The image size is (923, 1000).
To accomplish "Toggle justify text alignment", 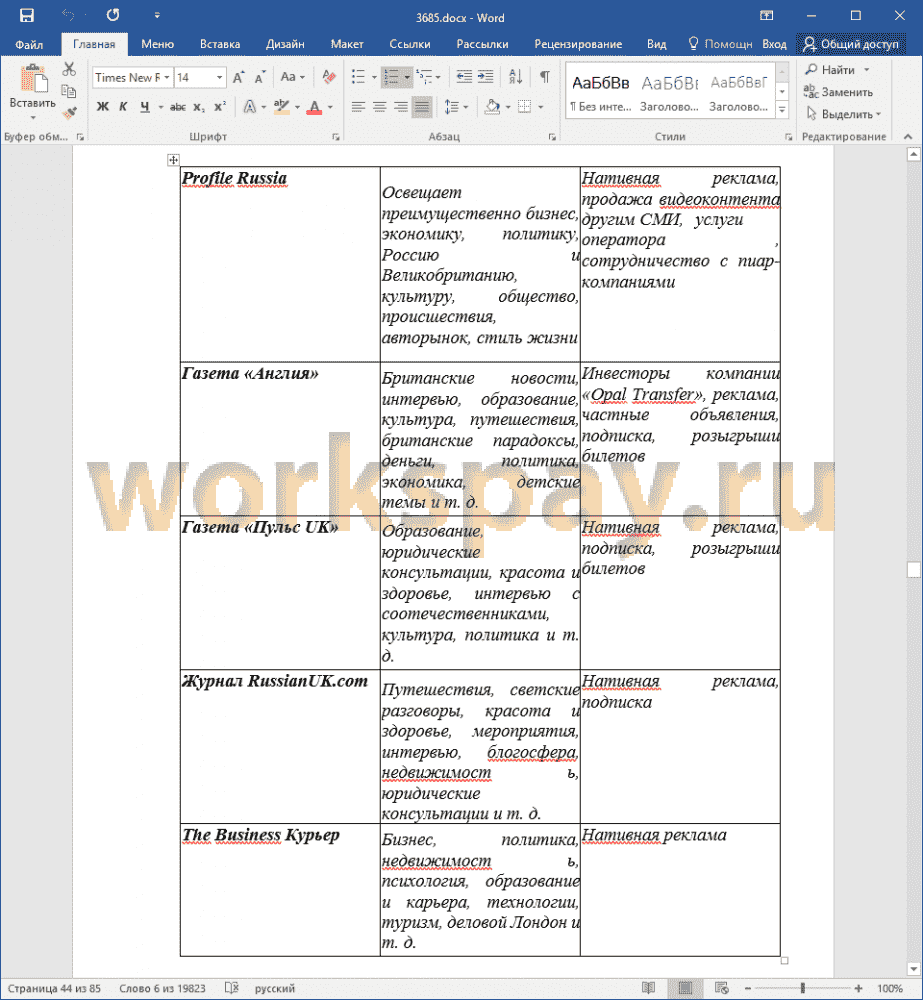I will [x=422, y=107].
